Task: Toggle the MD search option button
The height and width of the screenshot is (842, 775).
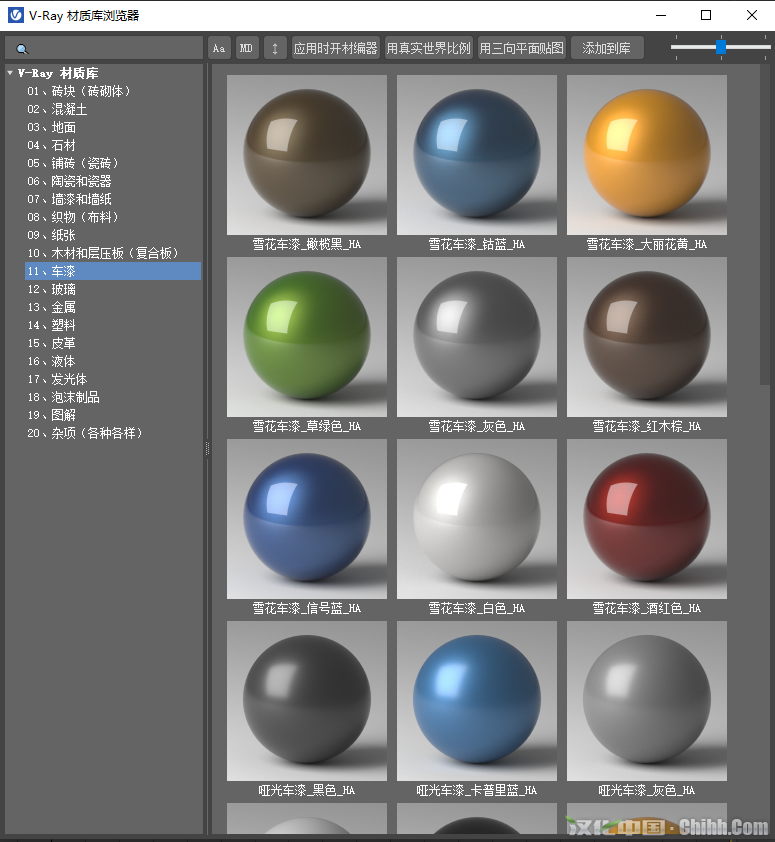Action: 246,48
